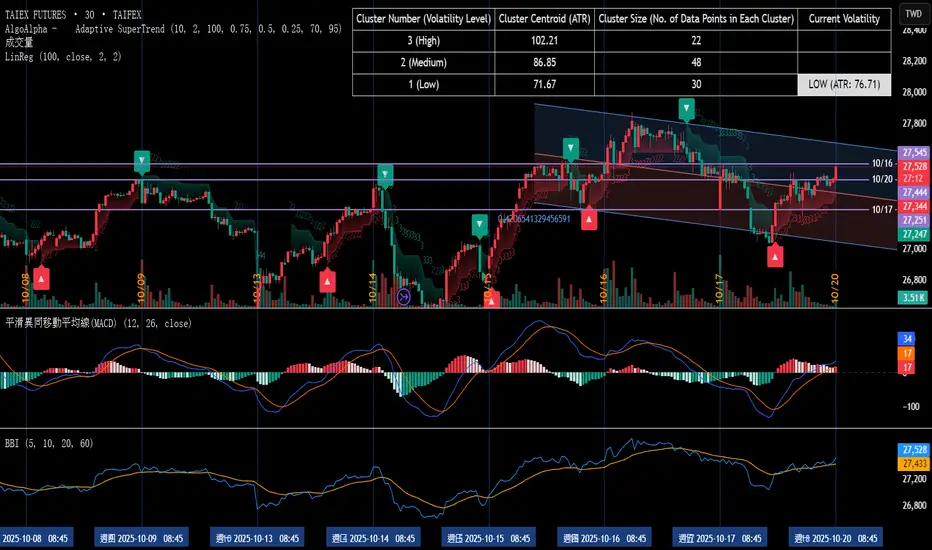
Task: Click the red buy-signal marker on 10/17
Action: point(775,257)
